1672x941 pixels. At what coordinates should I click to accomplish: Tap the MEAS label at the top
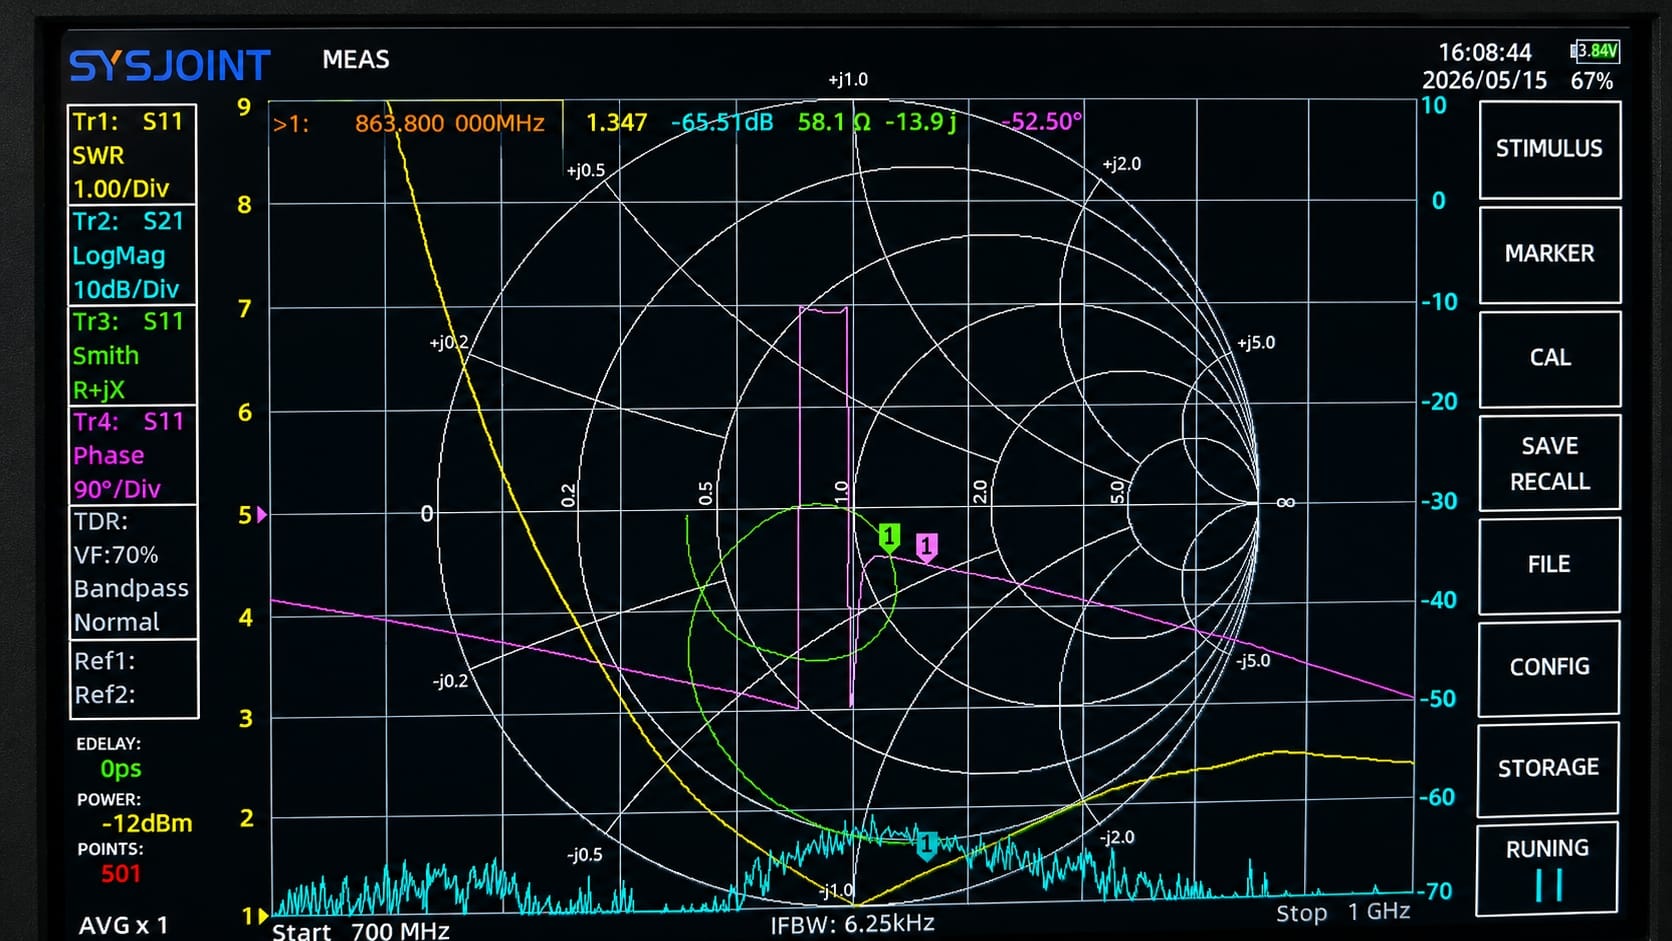tap(356, 60)
